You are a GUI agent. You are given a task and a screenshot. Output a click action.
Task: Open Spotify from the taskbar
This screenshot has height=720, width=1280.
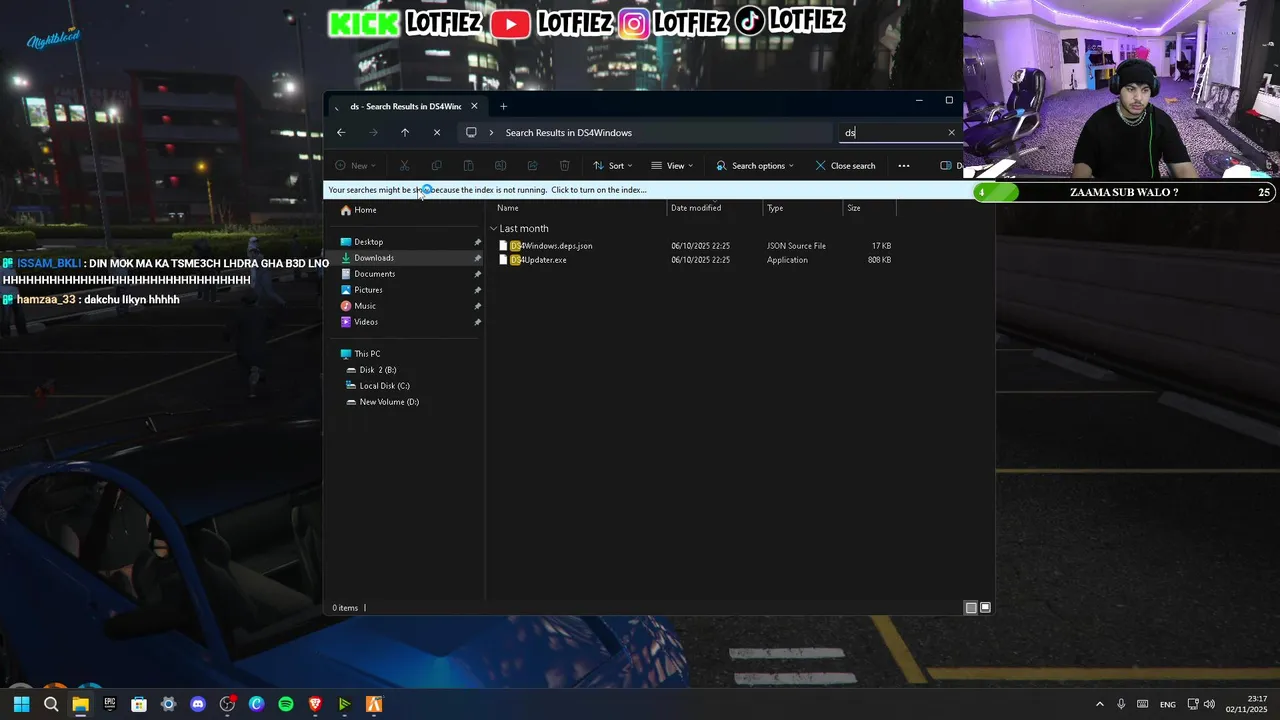[x=286, y=704]
